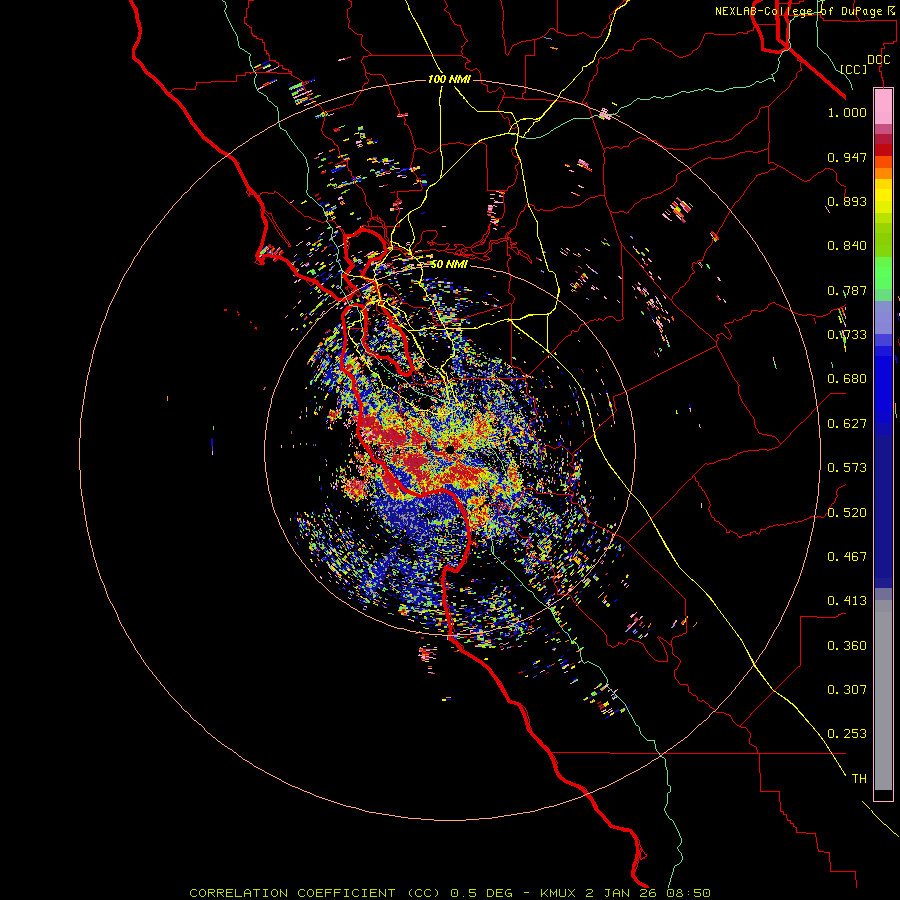Click the 0.467 scale value
The height and width of the screenshot is (900, 900).
pos(847,557)
